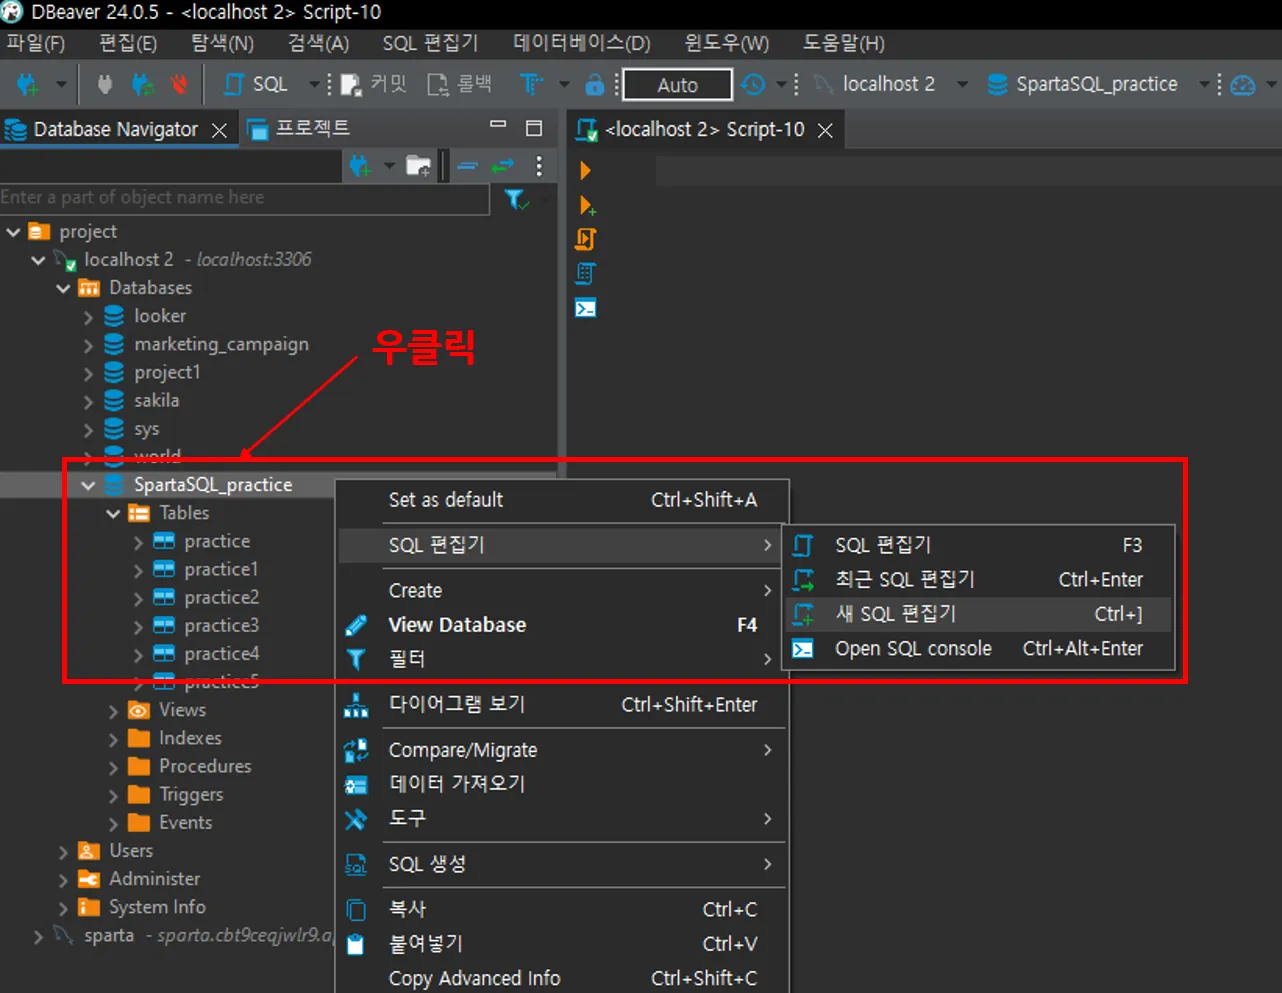Choose Open SQL console in the submenu
Image resolution: width=1282 pixels, height=993 pixels.
tap(979, 649)
